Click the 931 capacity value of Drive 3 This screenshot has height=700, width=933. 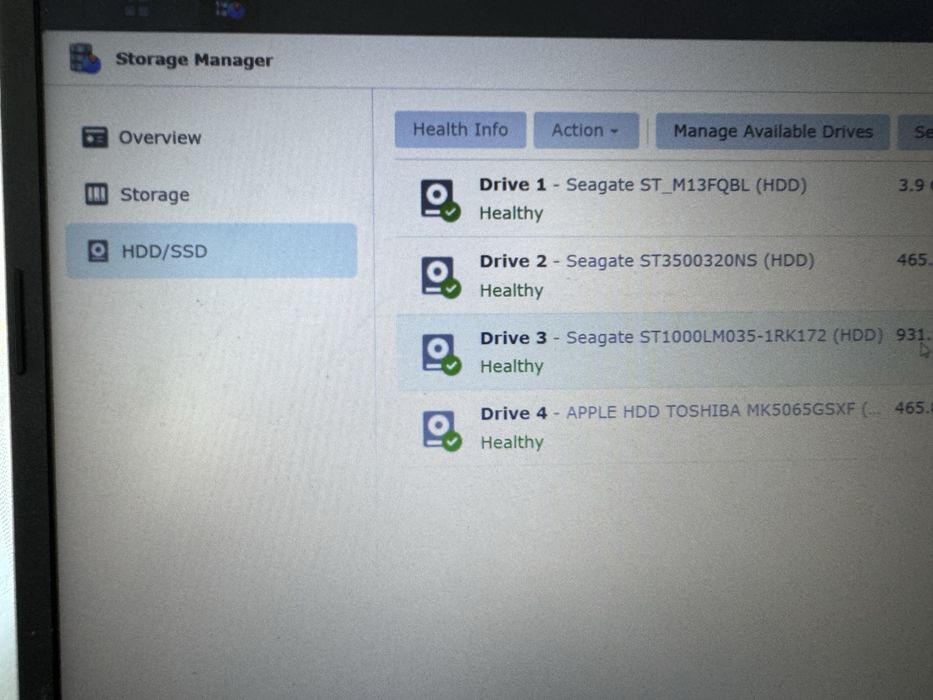point(913,335)
